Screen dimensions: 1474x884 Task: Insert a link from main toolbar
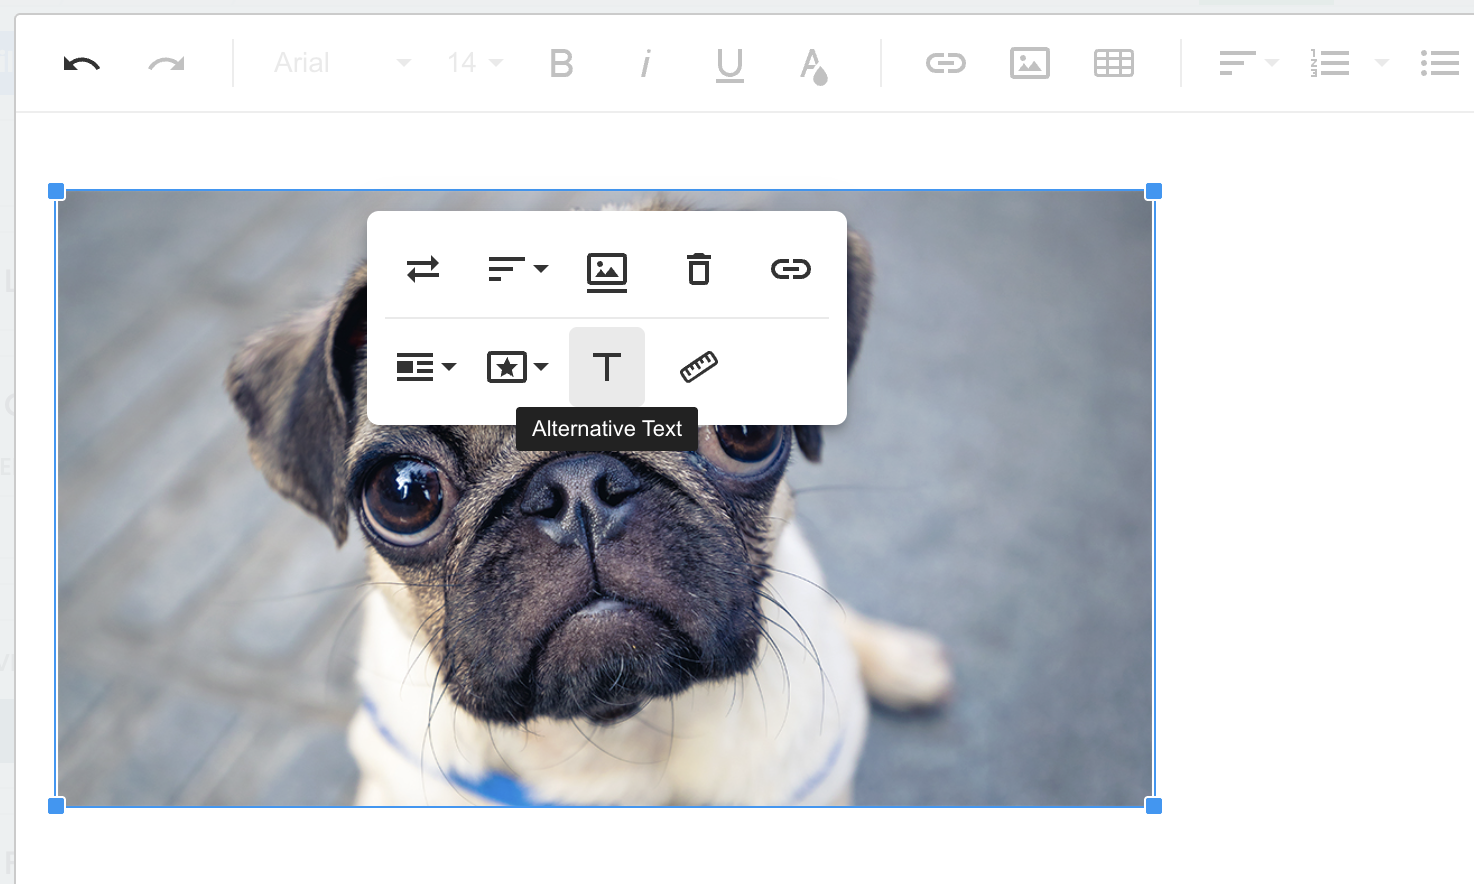[945, 64]
